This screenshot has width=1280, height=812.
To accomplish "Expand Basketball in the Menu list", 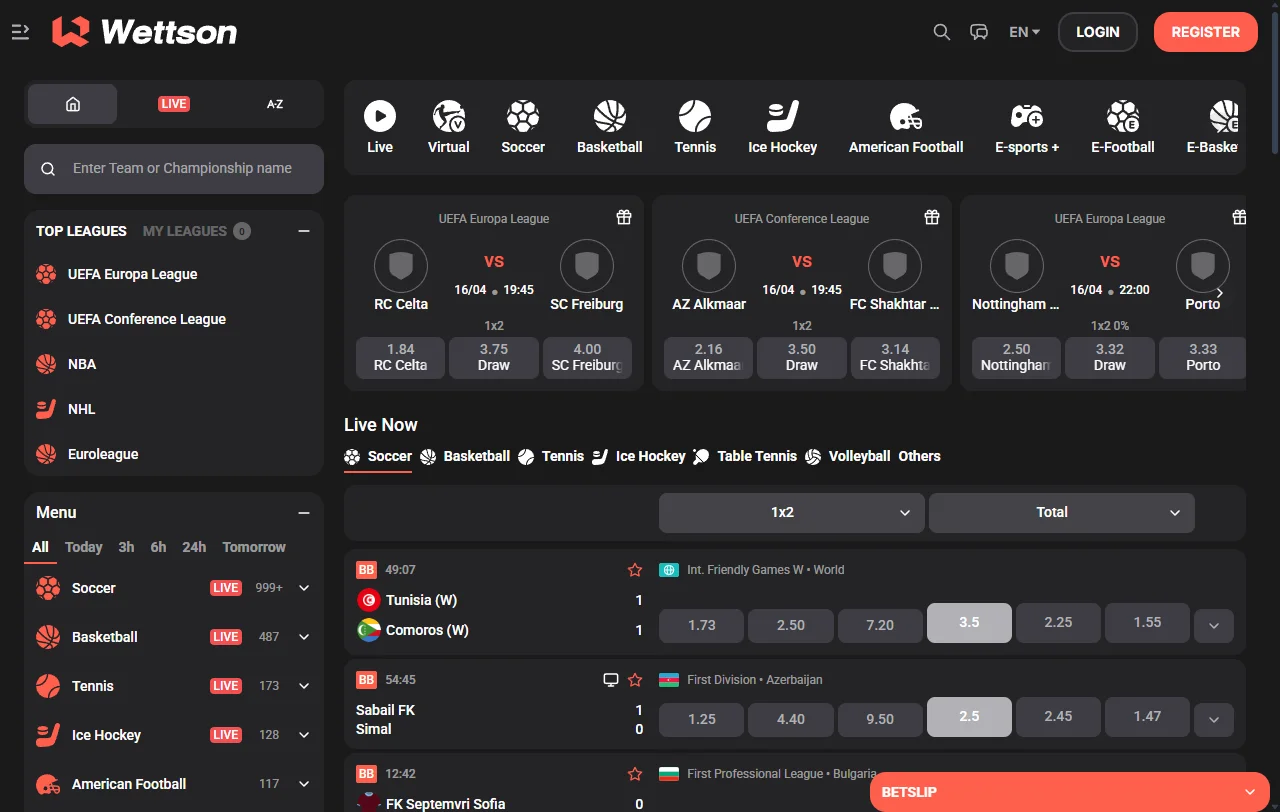I will [304, 637].
